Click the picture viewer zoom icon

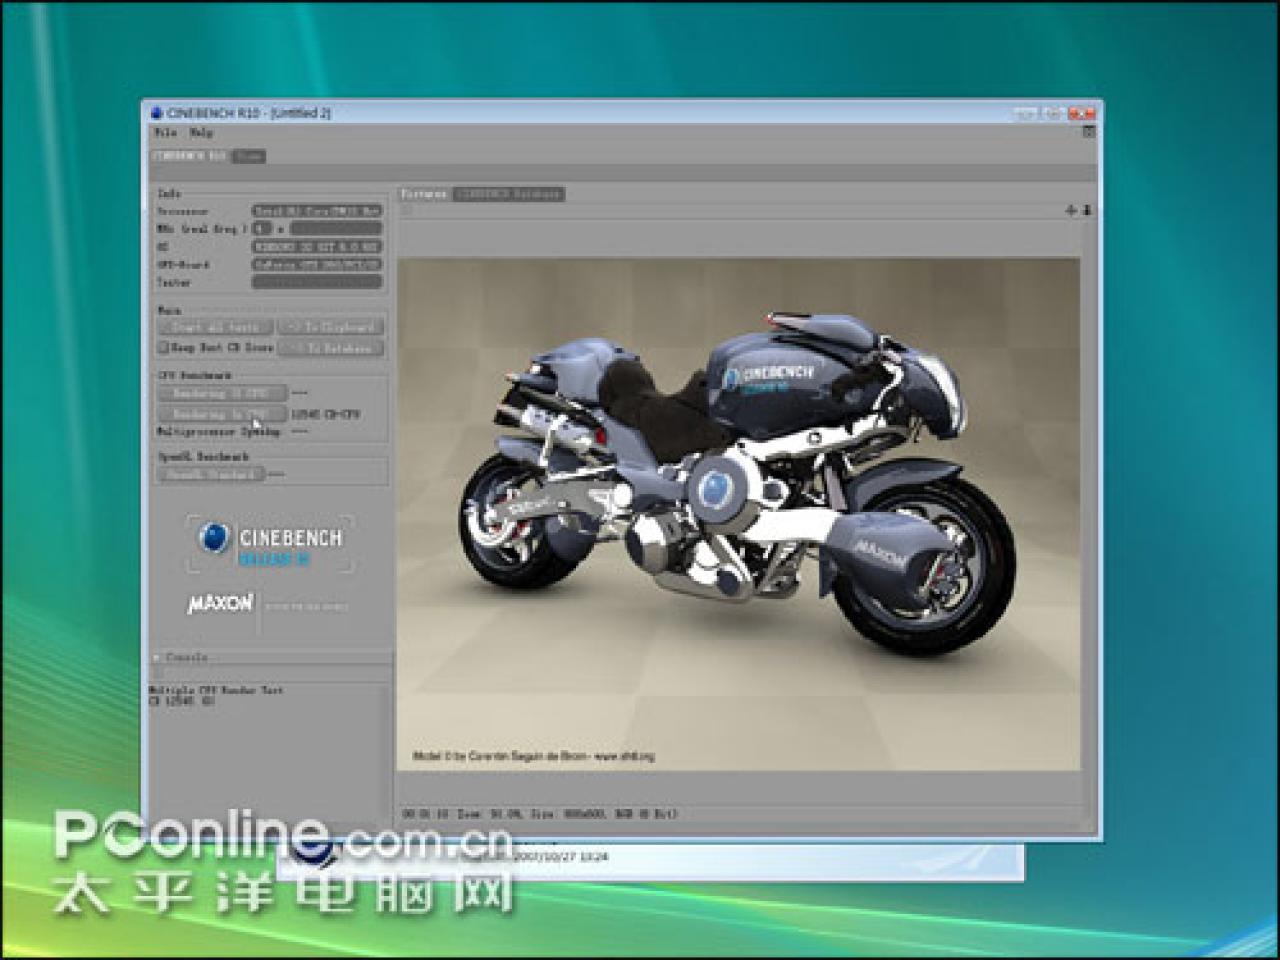tap(1087, 210)
